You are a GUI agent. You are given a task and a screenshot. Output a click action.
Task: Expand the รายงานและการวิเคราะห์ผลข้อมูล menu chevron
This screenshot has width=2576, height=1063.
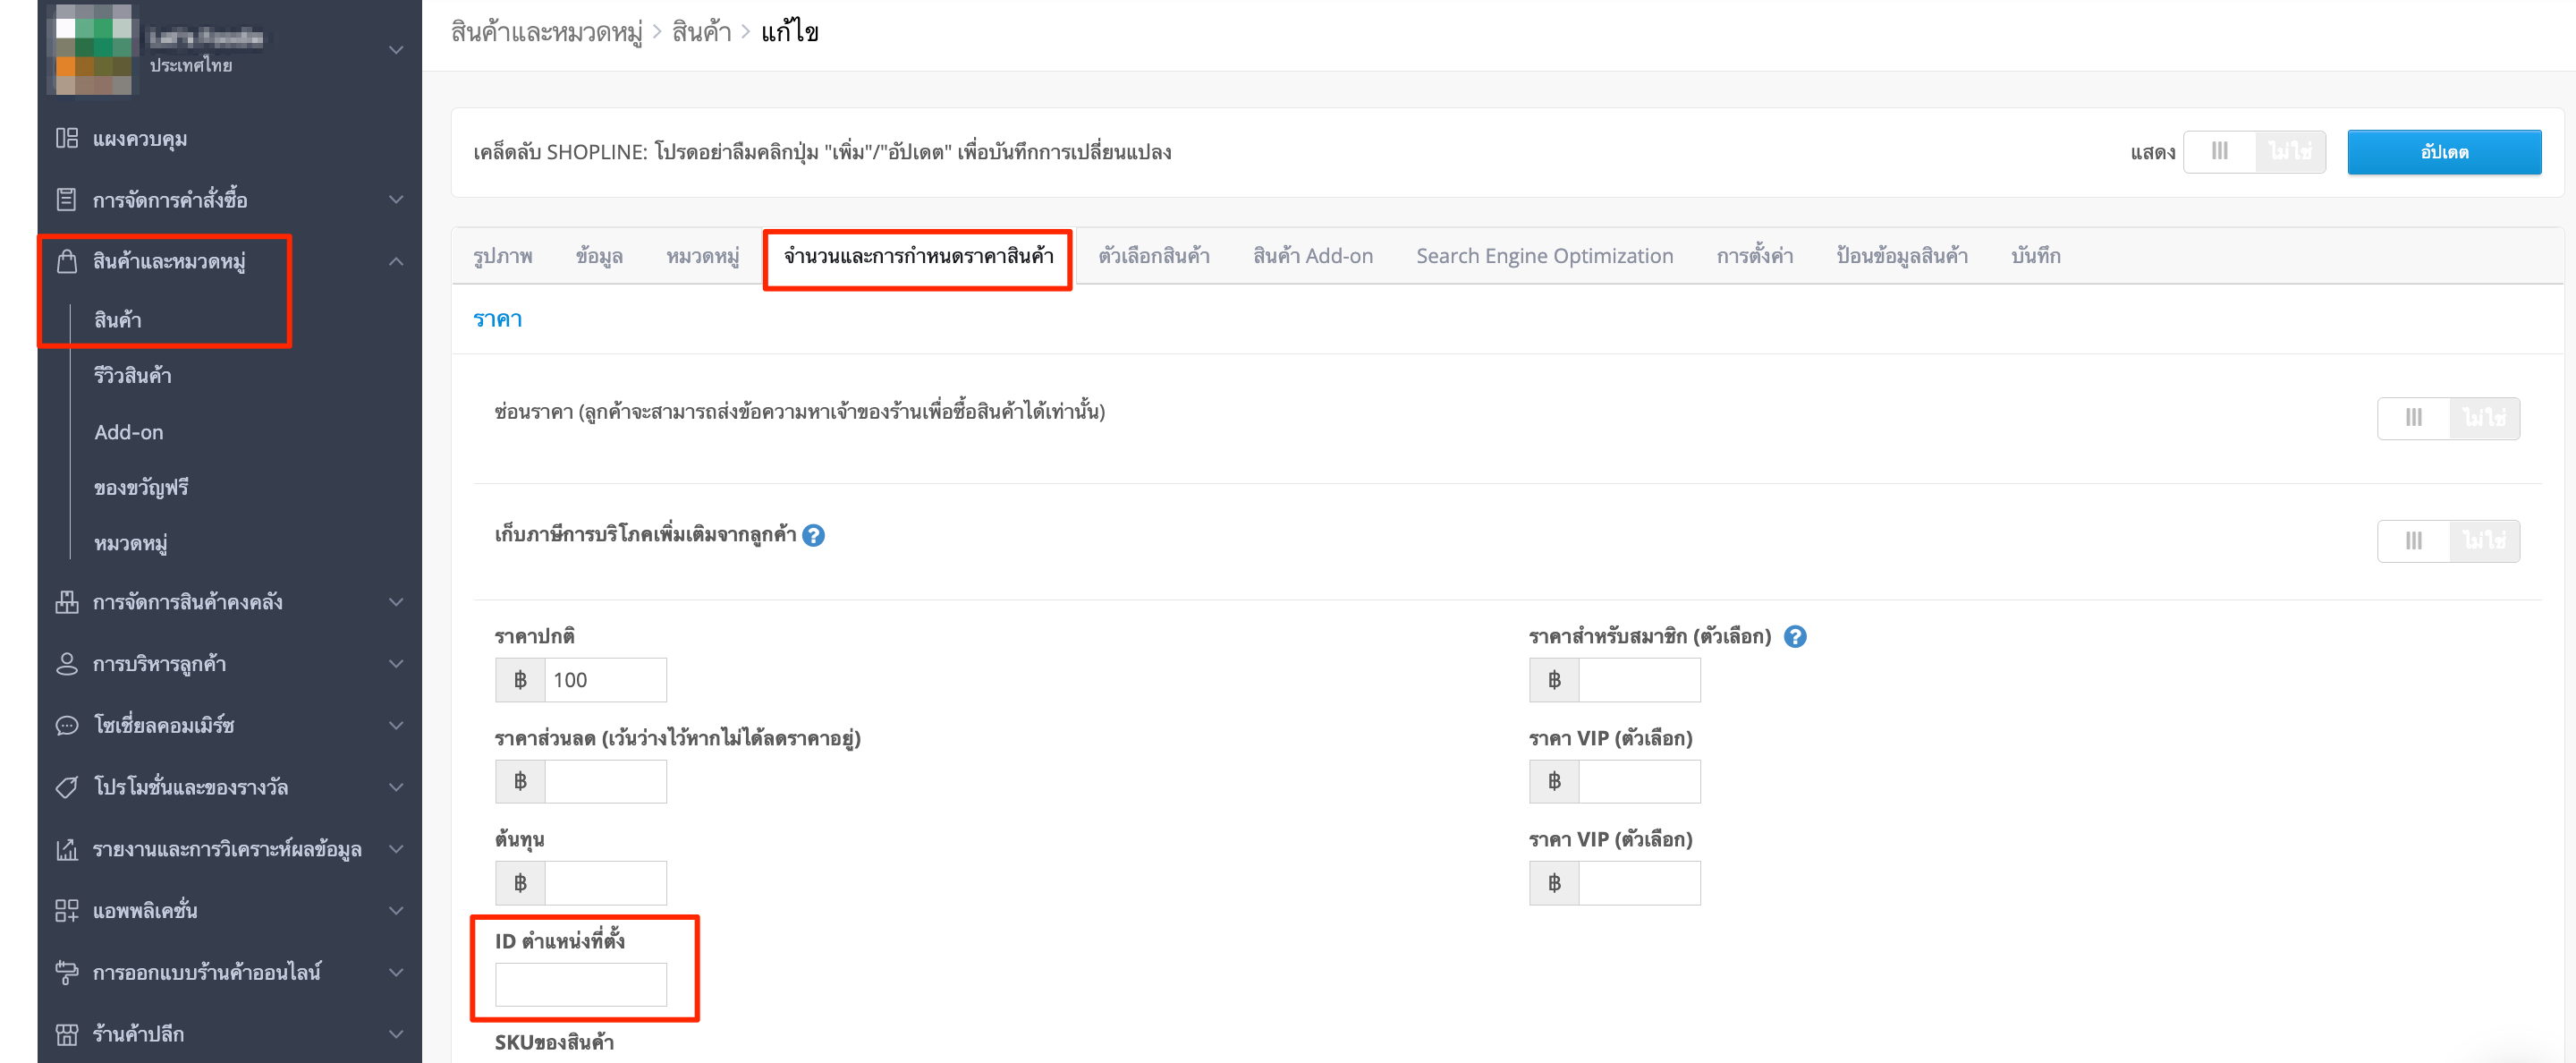pos(396,849)
